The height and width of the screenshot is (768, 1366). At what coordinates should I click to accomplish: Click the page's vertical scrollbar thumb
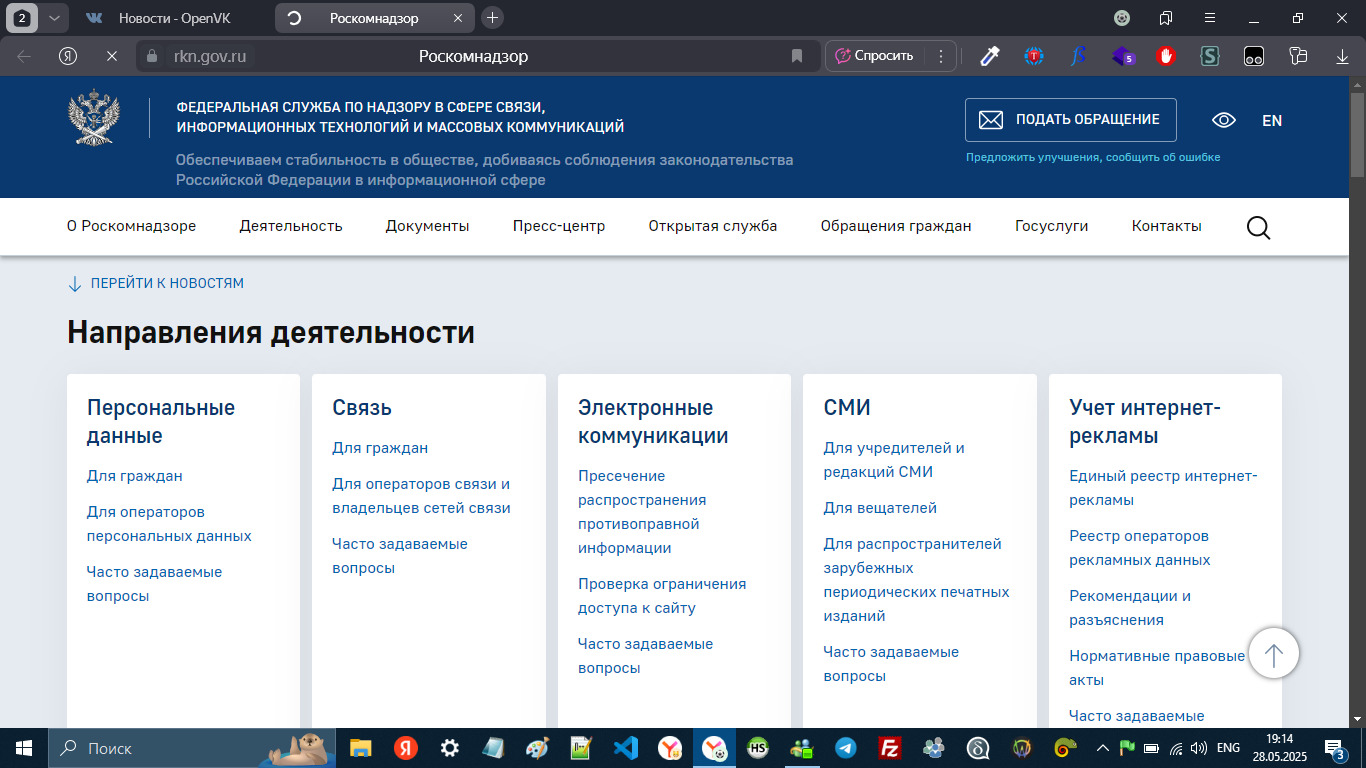[x=1357, y=135]
